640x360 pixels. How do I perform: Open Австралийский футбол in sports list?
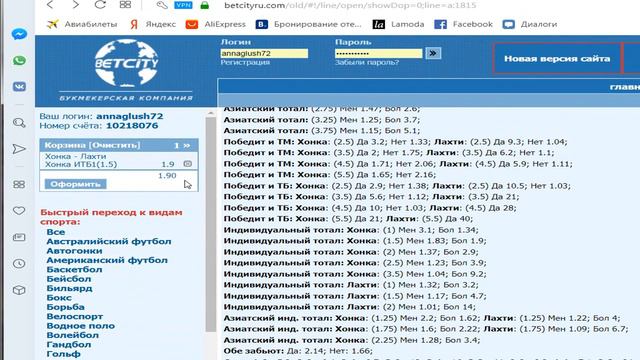109,241
